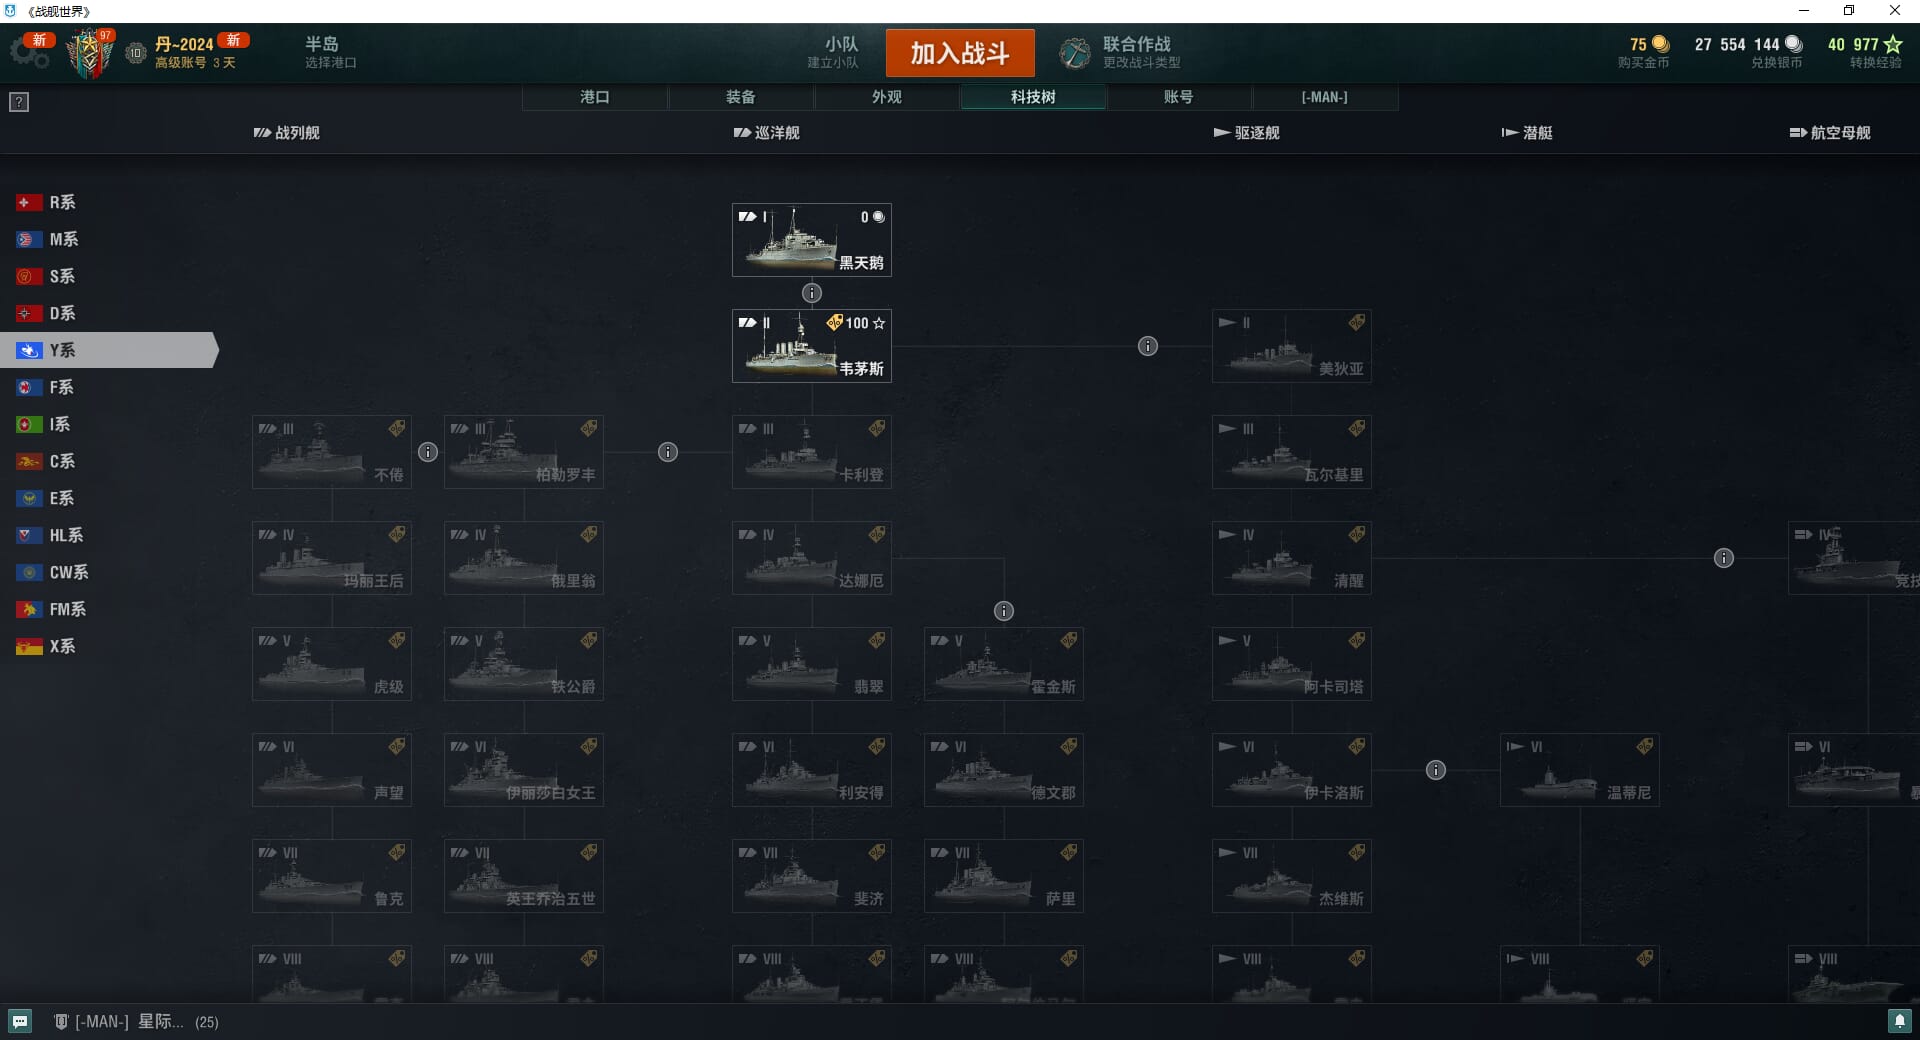Select the 韦茅斯 tier II cruiser tile
The height and width of the screenshot is (1040, 1920).
[812, 346]
